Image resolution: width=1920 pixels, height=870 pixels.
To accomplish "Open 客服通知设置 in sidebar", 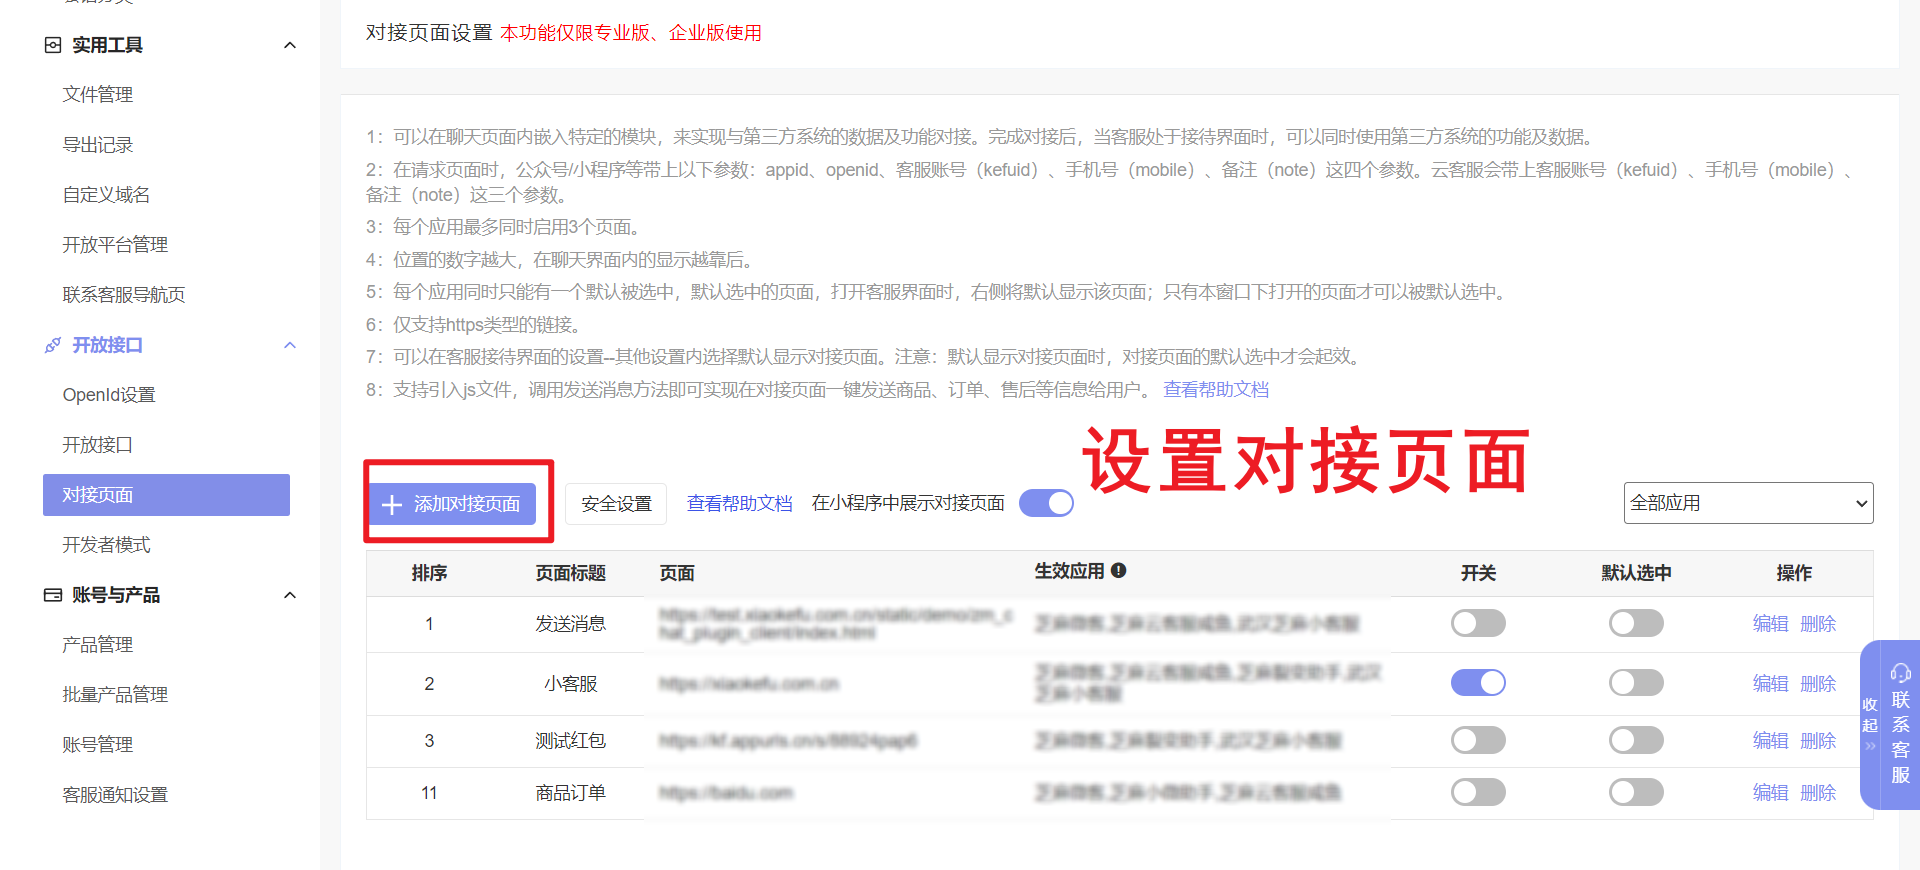I will 115,795.
